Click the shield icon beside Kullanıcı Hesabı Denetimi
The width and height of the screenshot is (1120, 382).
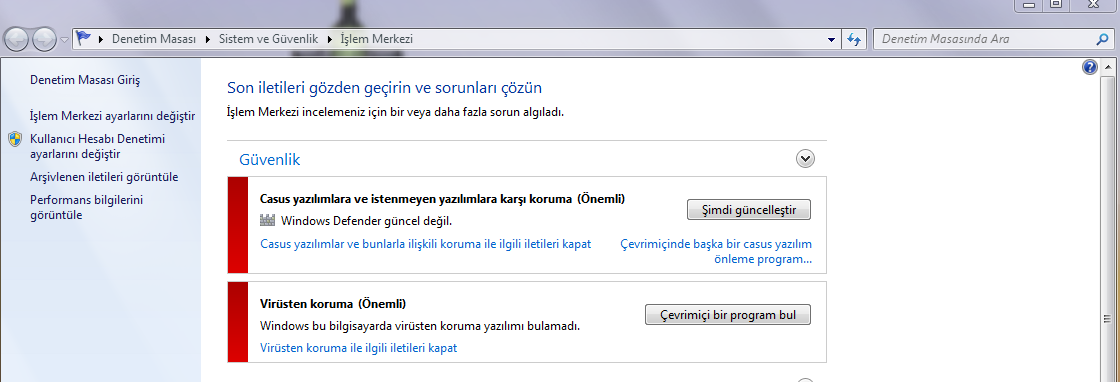15,139
